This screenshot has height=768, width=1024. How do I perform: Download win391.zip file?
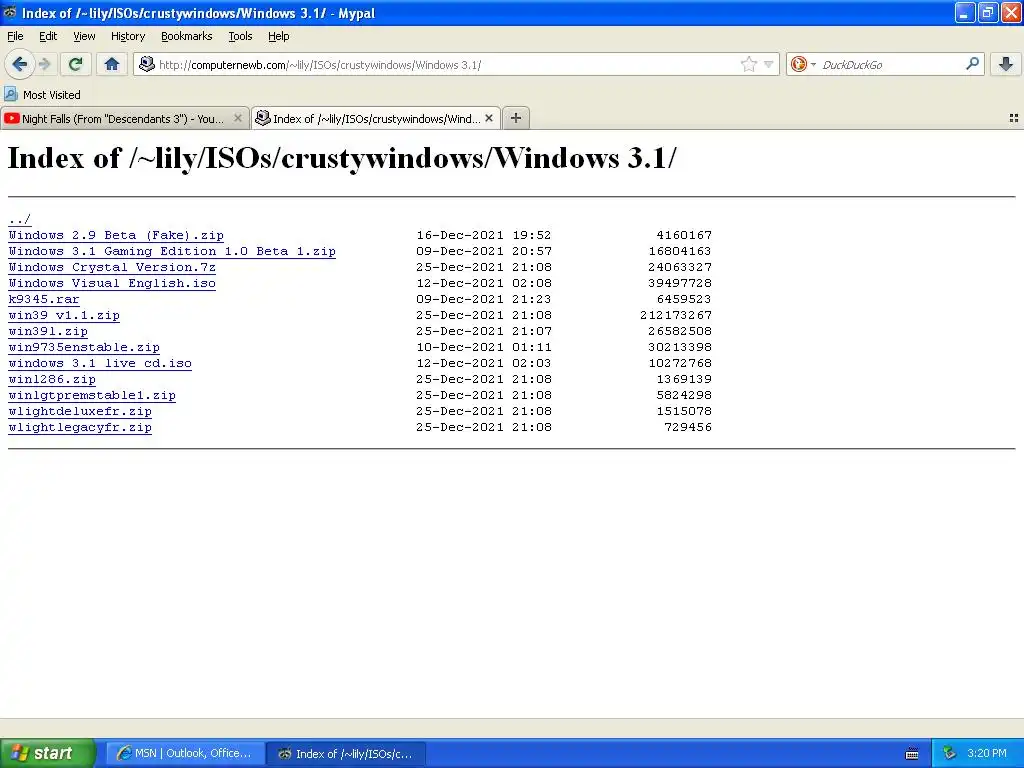tap(48, 331)
